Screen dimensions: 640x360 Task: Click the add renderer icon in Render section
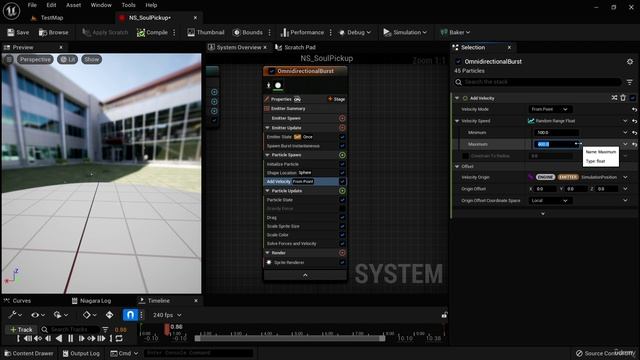(x=342, y=253)
